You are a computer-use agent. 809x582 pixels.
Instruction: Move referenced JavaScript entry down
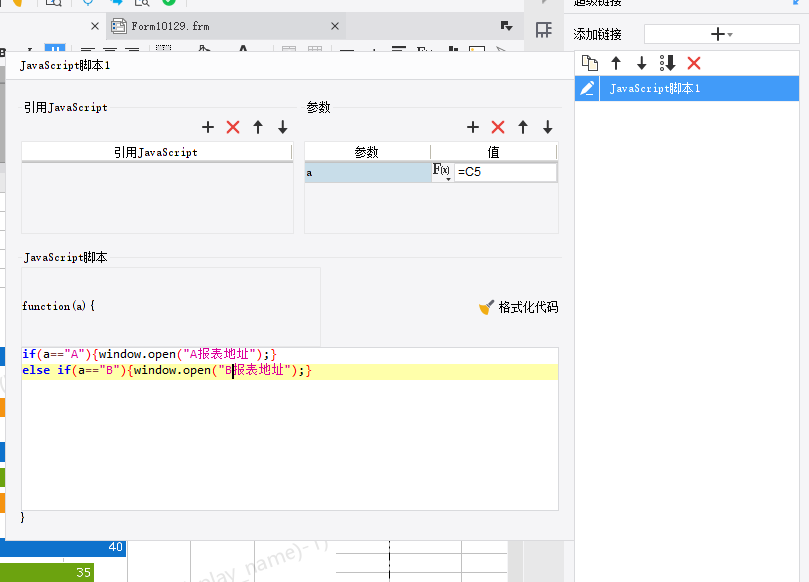pyautogui.click(x=283, y=127)
